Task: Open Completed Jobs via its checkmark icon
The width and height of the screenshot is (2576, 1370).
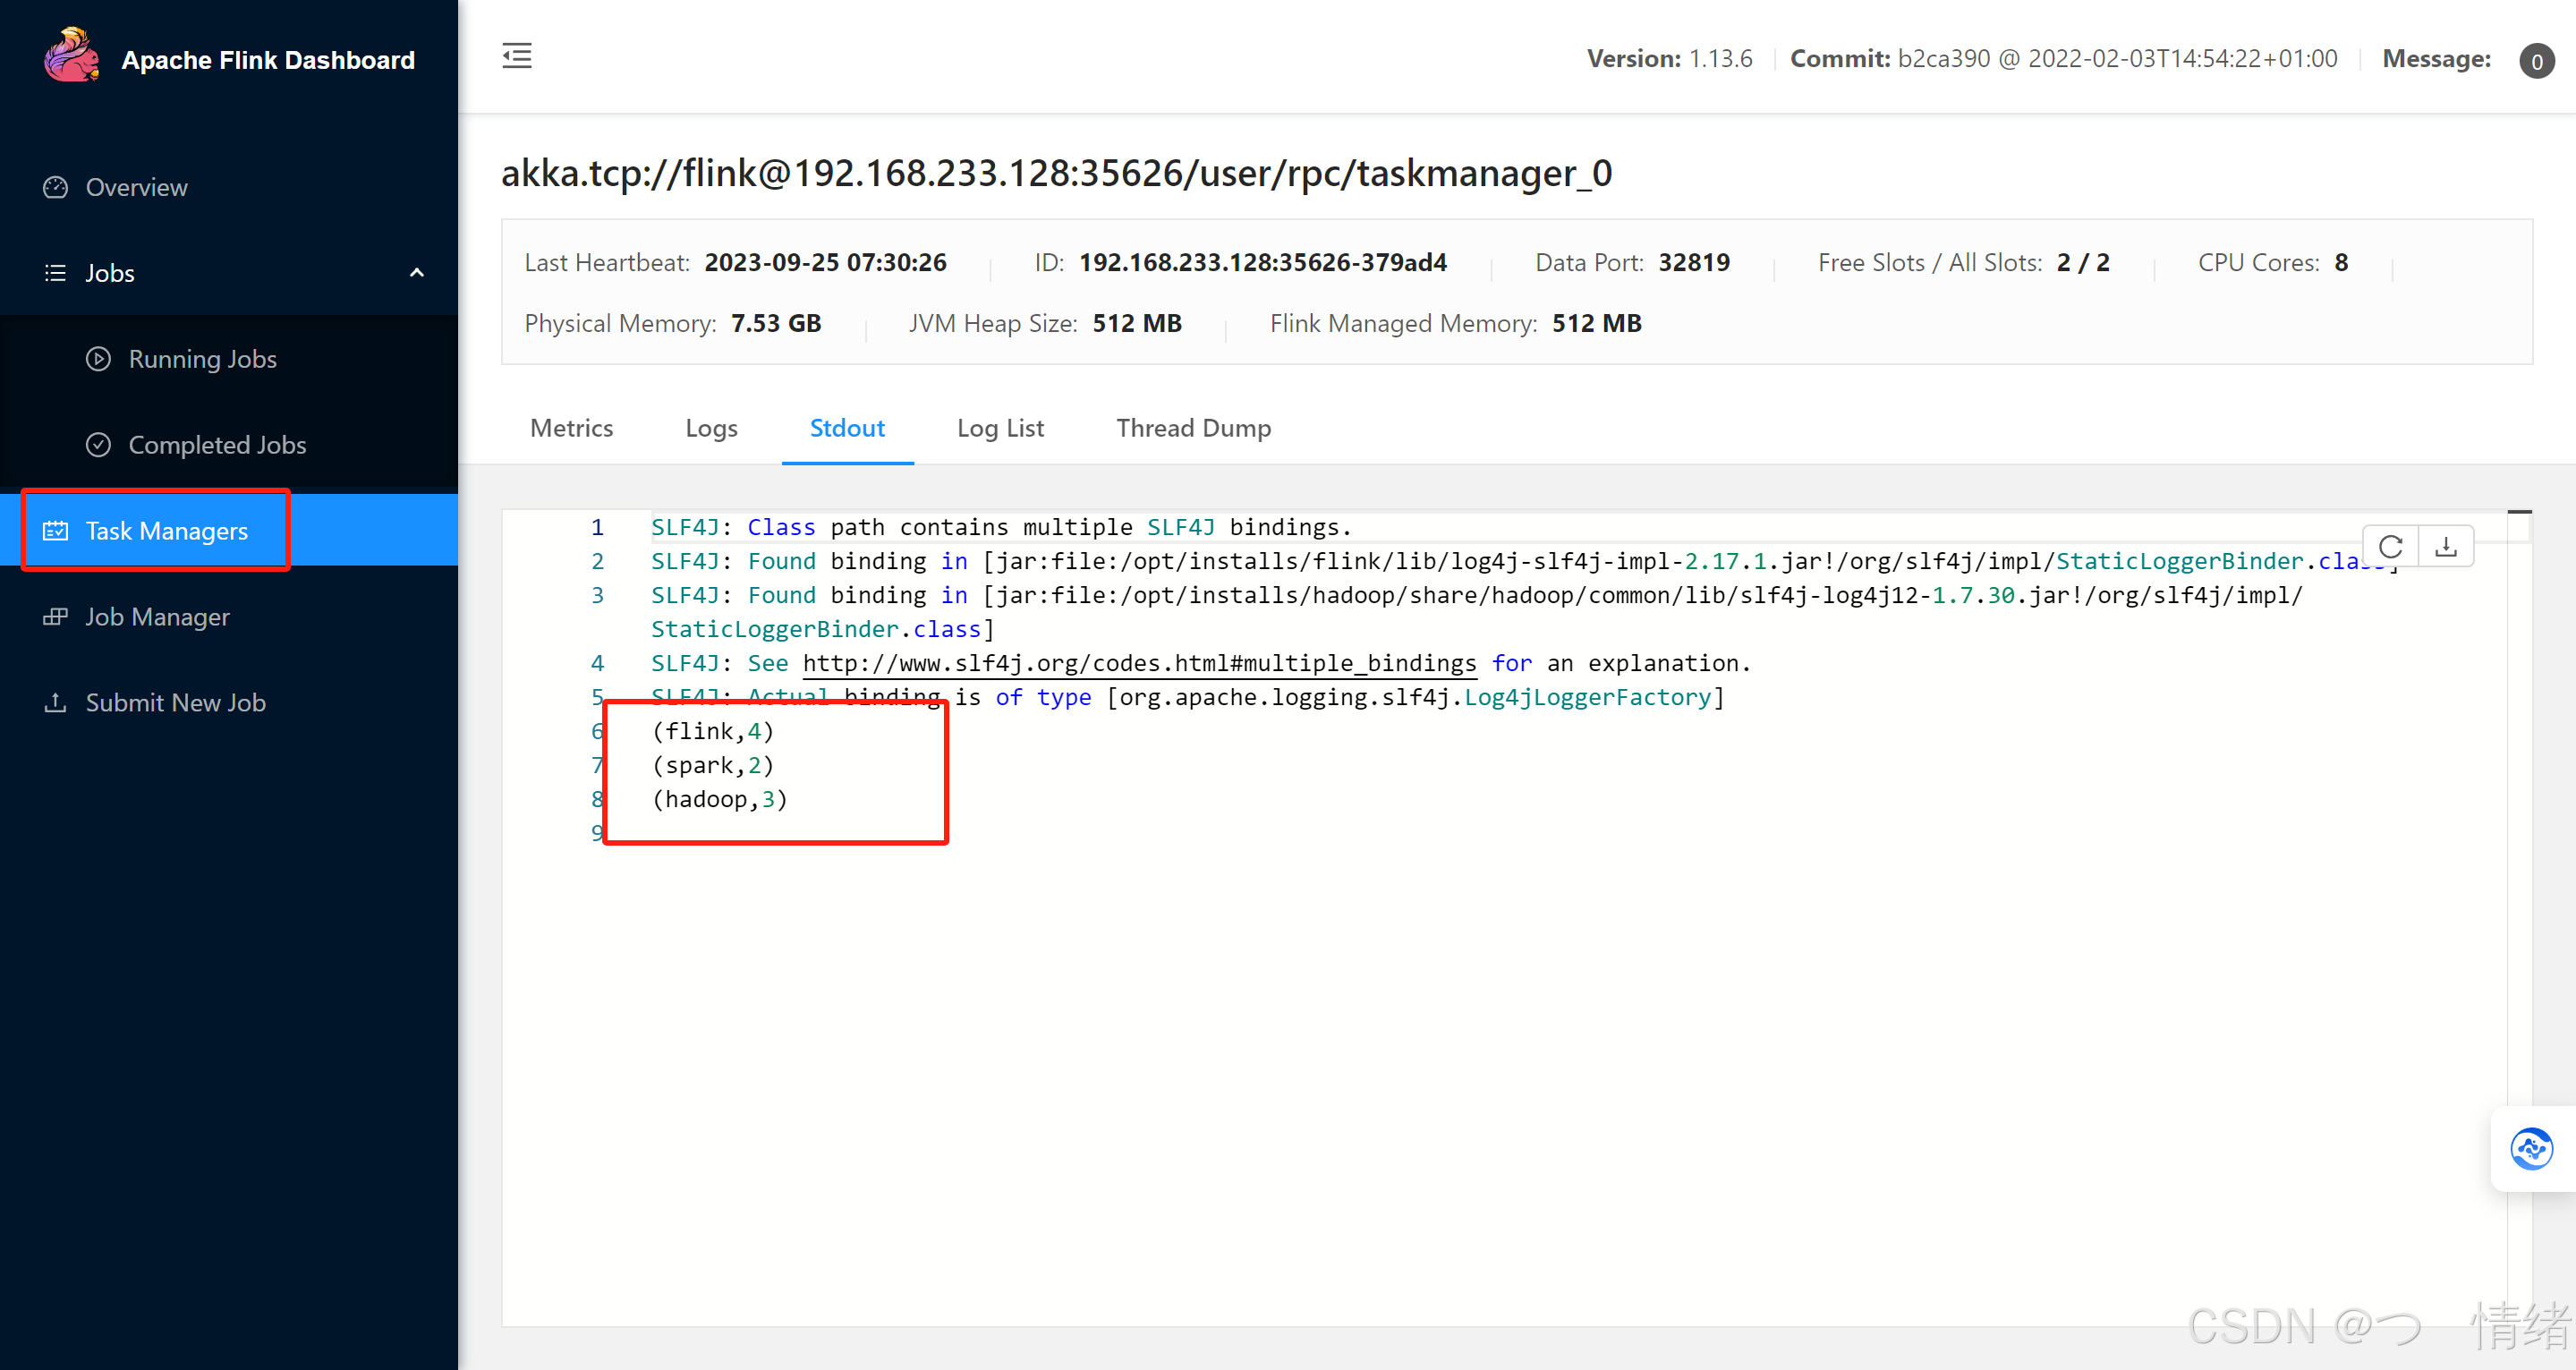Action: pyautogui.click(x=98, y=444)
